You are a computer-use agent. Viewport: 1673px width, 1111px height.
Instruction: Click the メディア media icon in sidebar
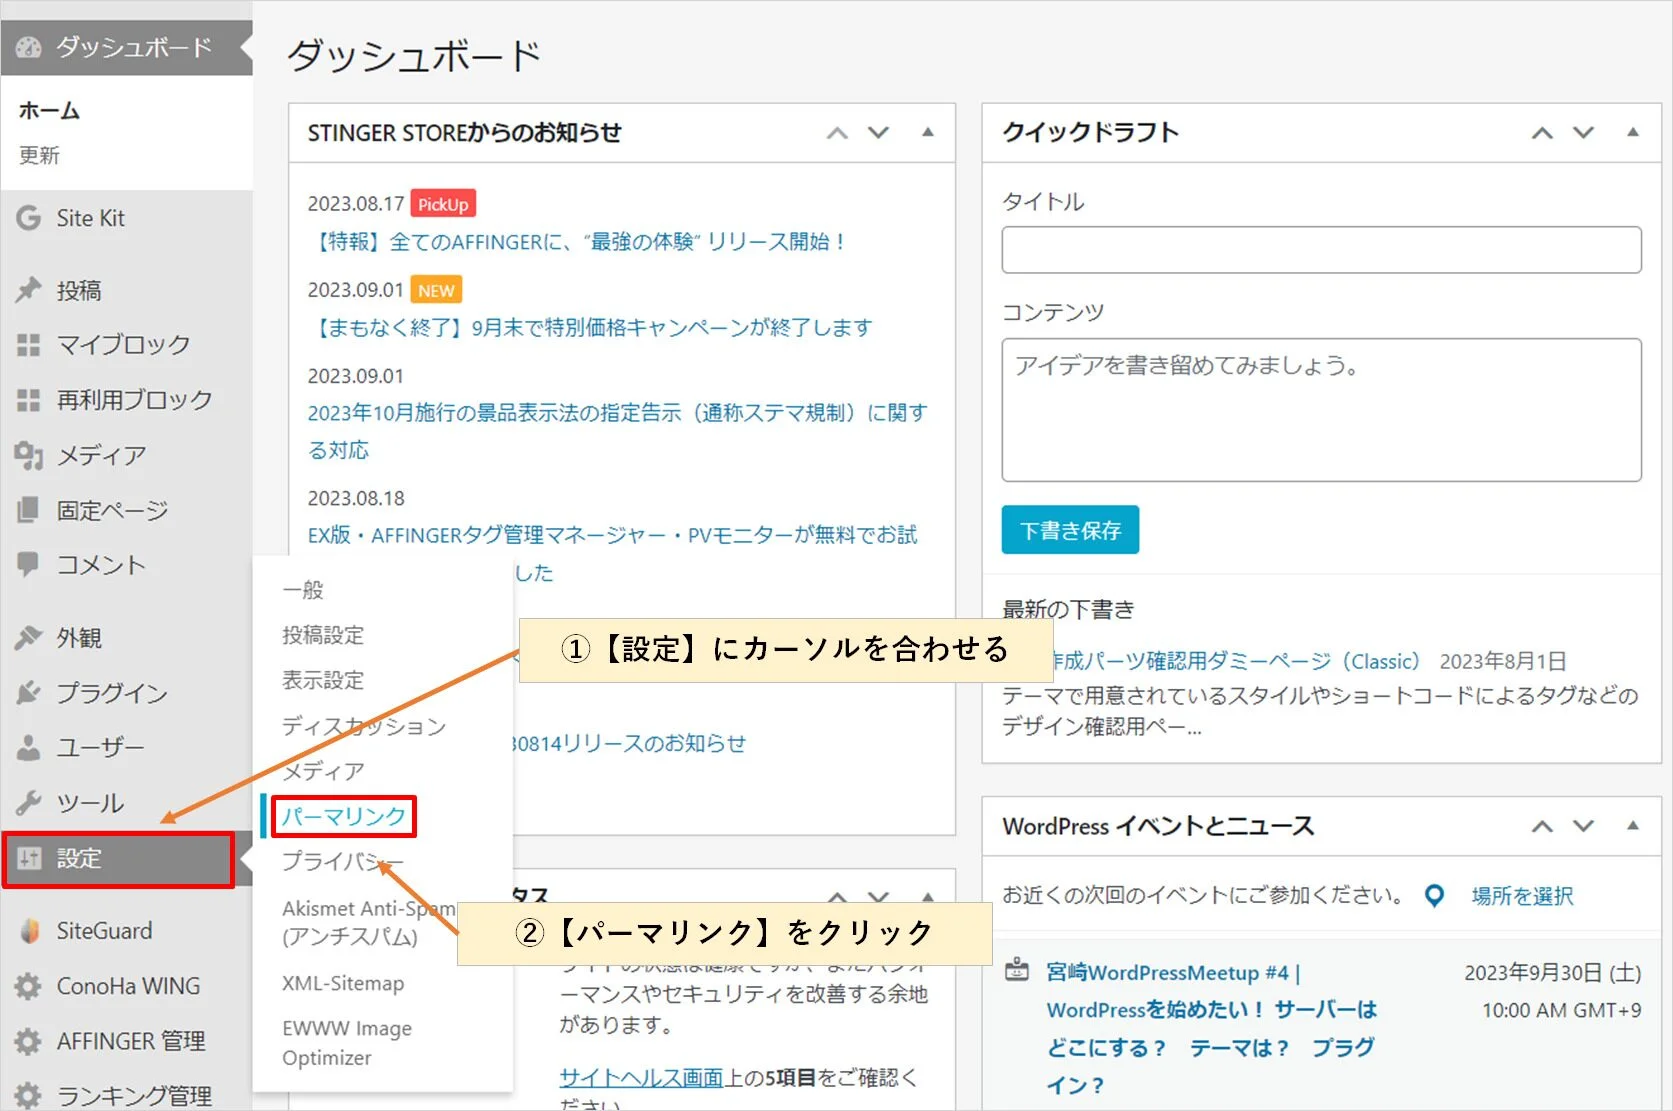pyautogui.click(x=28, y=455)
